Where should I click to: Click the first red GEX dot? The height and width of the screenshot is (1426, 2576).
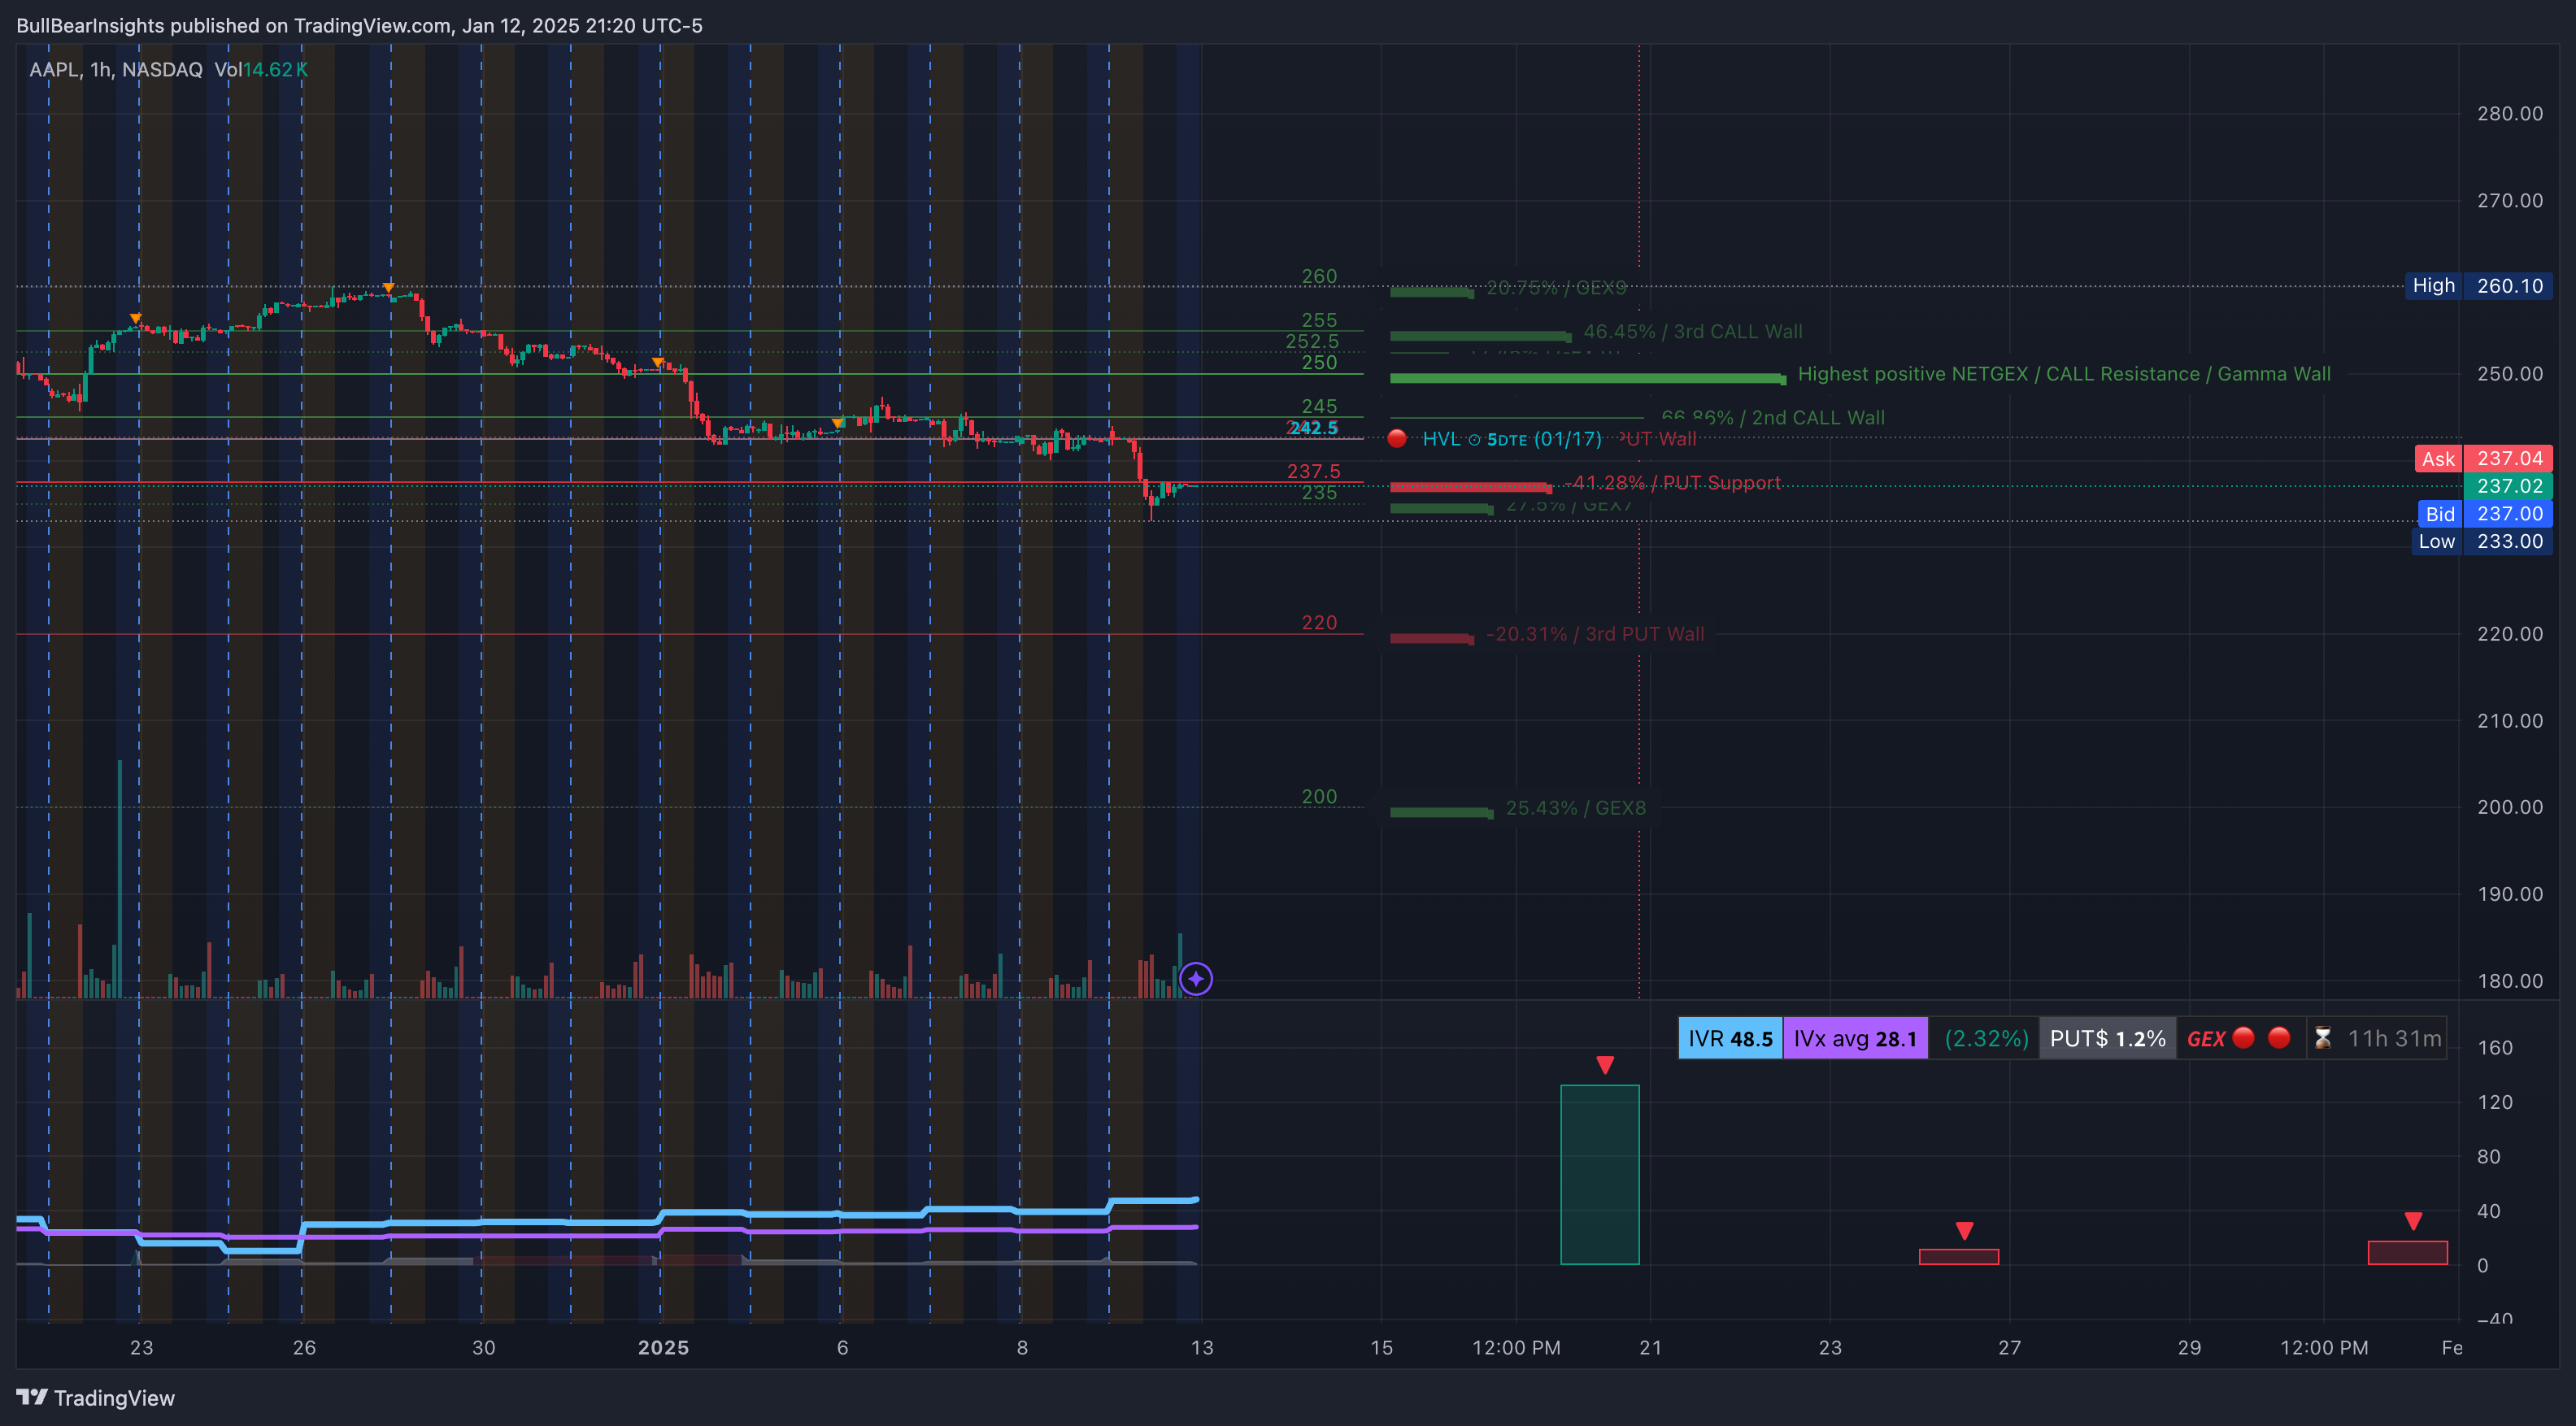(x=2243, y=1037)
